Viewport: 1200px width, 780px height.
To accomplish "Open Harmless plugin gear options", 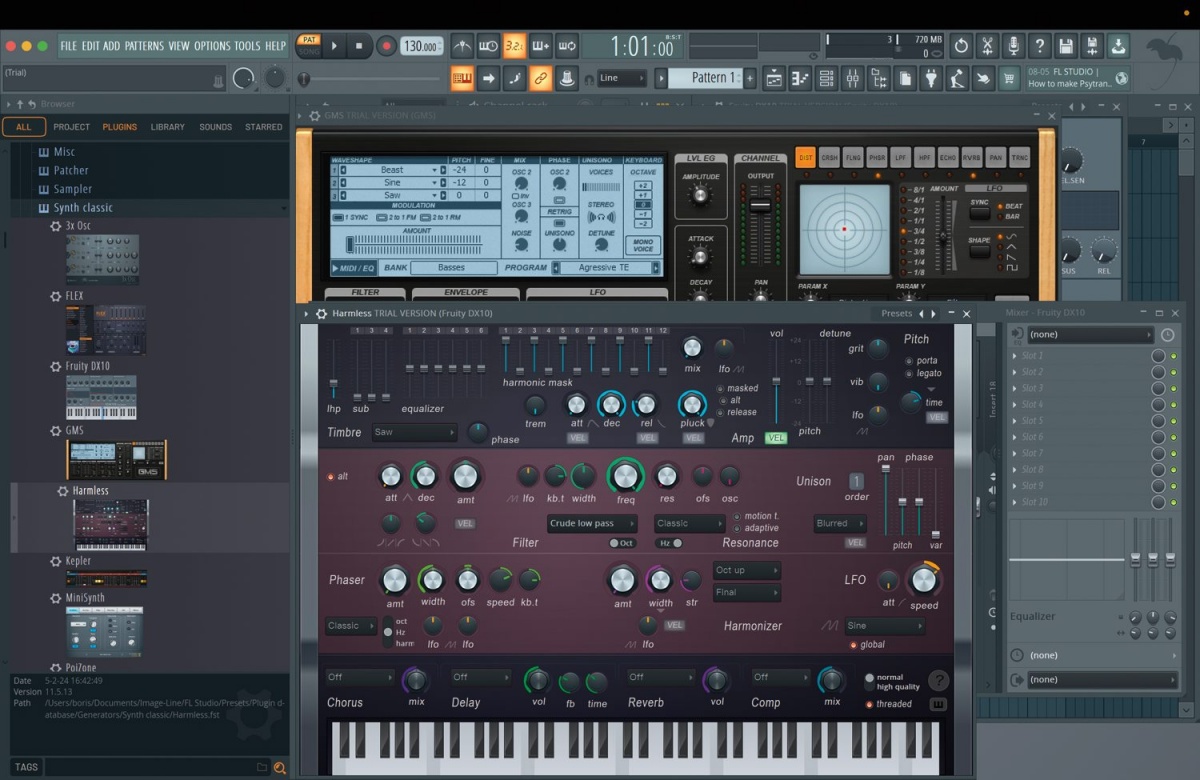I will (321, 314).
